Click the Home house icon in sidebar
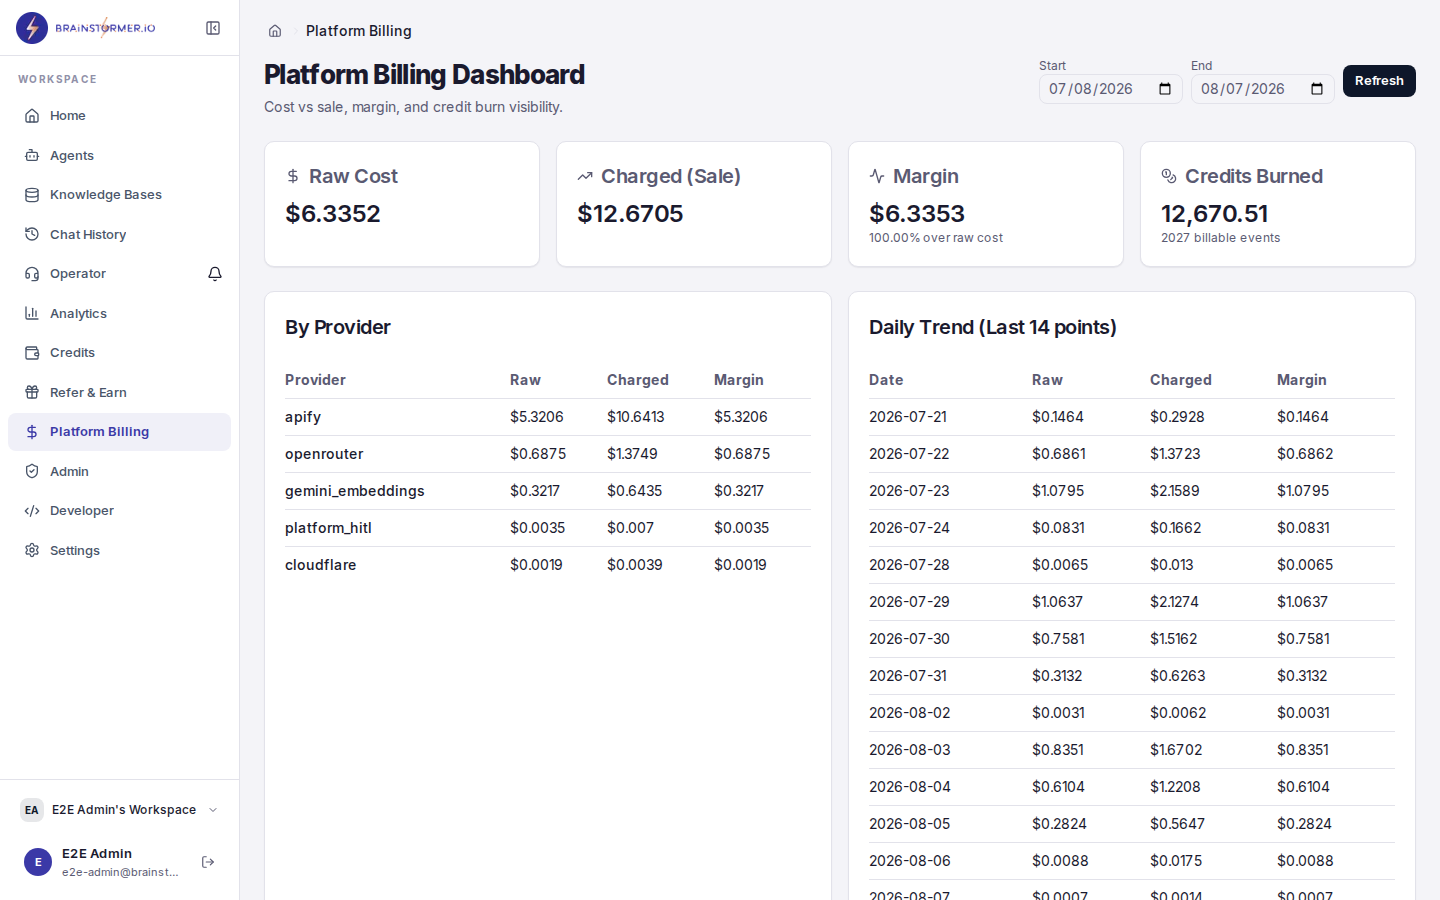The image size is (1440, 900). coord(32,116)
